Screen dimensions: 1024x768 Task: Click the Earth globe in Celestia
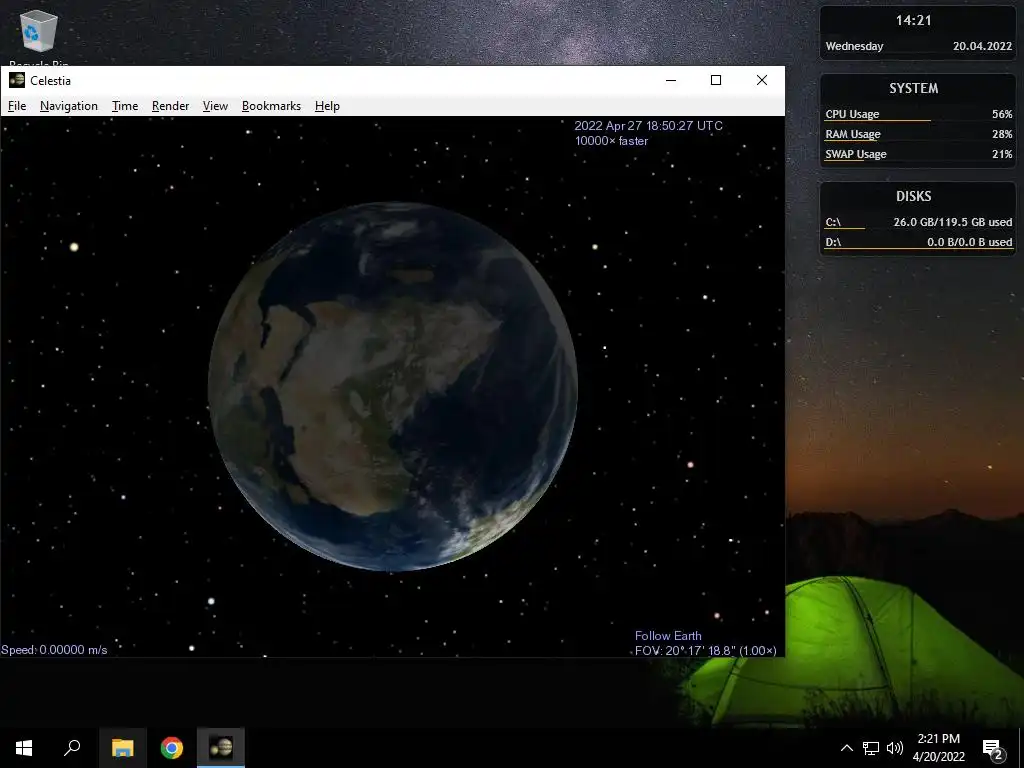tap(392, 386)
